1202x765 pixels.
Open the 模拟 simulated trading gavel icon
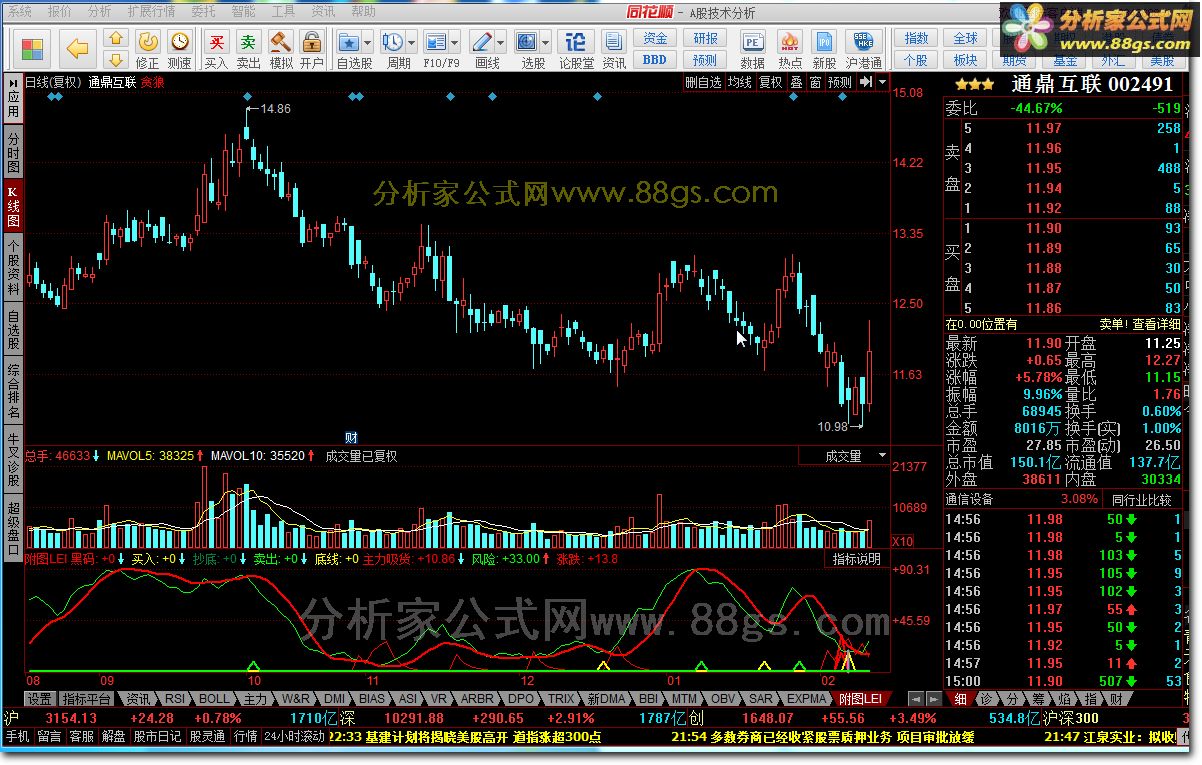point(281,48)
